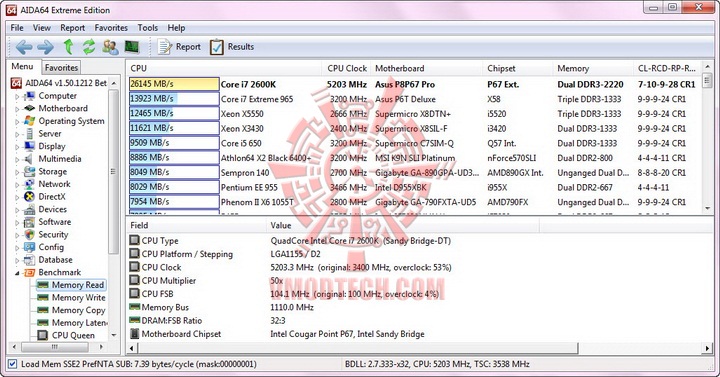
Task: Select the Storage drive icon
Action: [29, 171]
